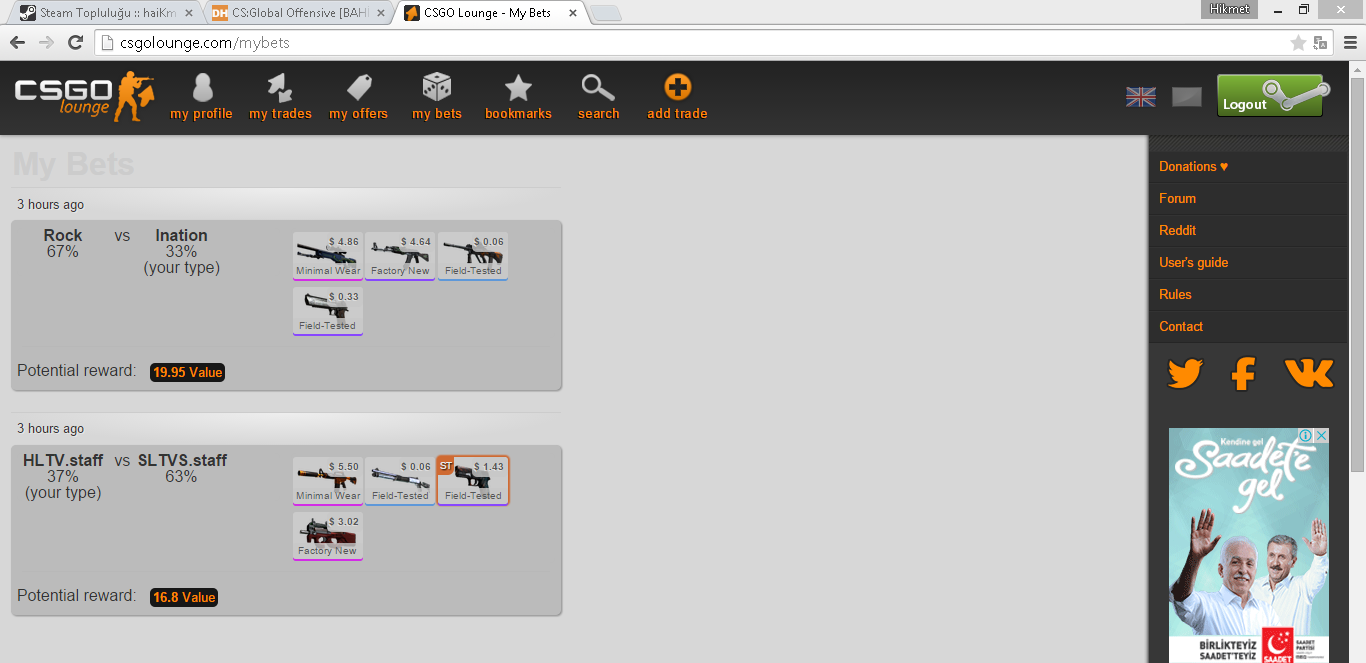
Task: Bookmark this page with star
Action: tap(1298, 43)
